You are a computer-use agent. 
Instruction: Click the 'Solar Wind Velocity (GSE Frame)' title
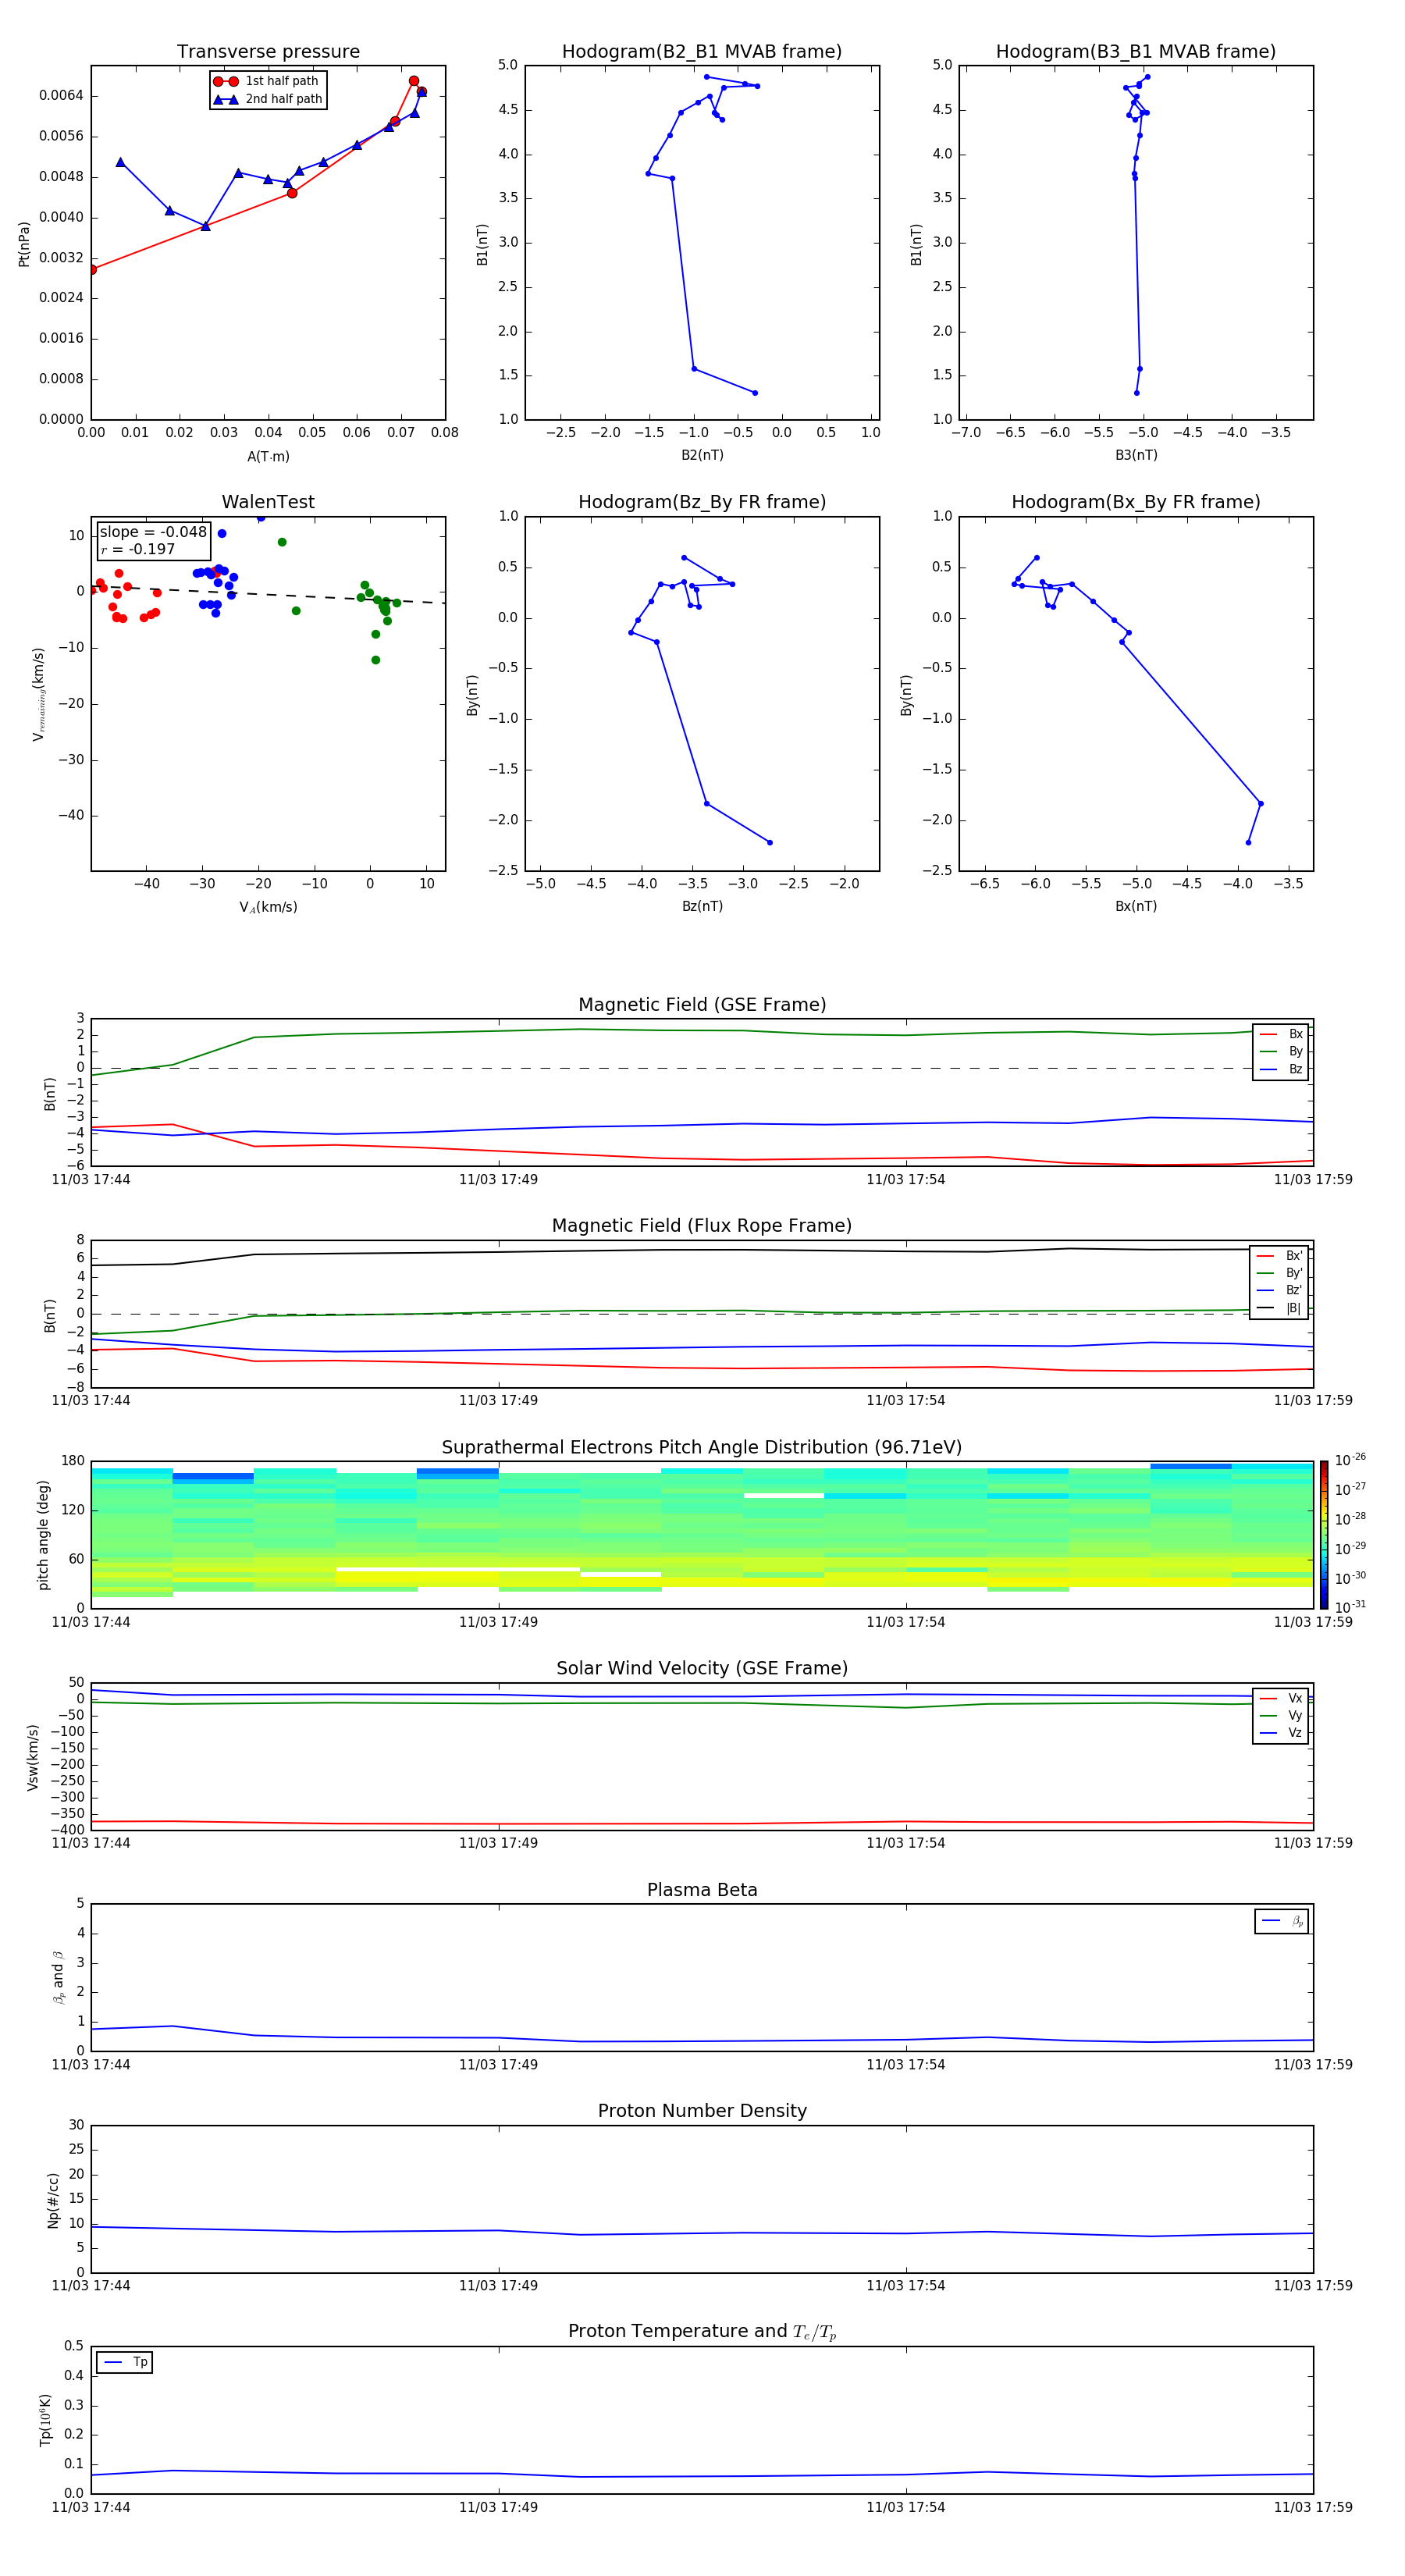(x=702, y=1668)
